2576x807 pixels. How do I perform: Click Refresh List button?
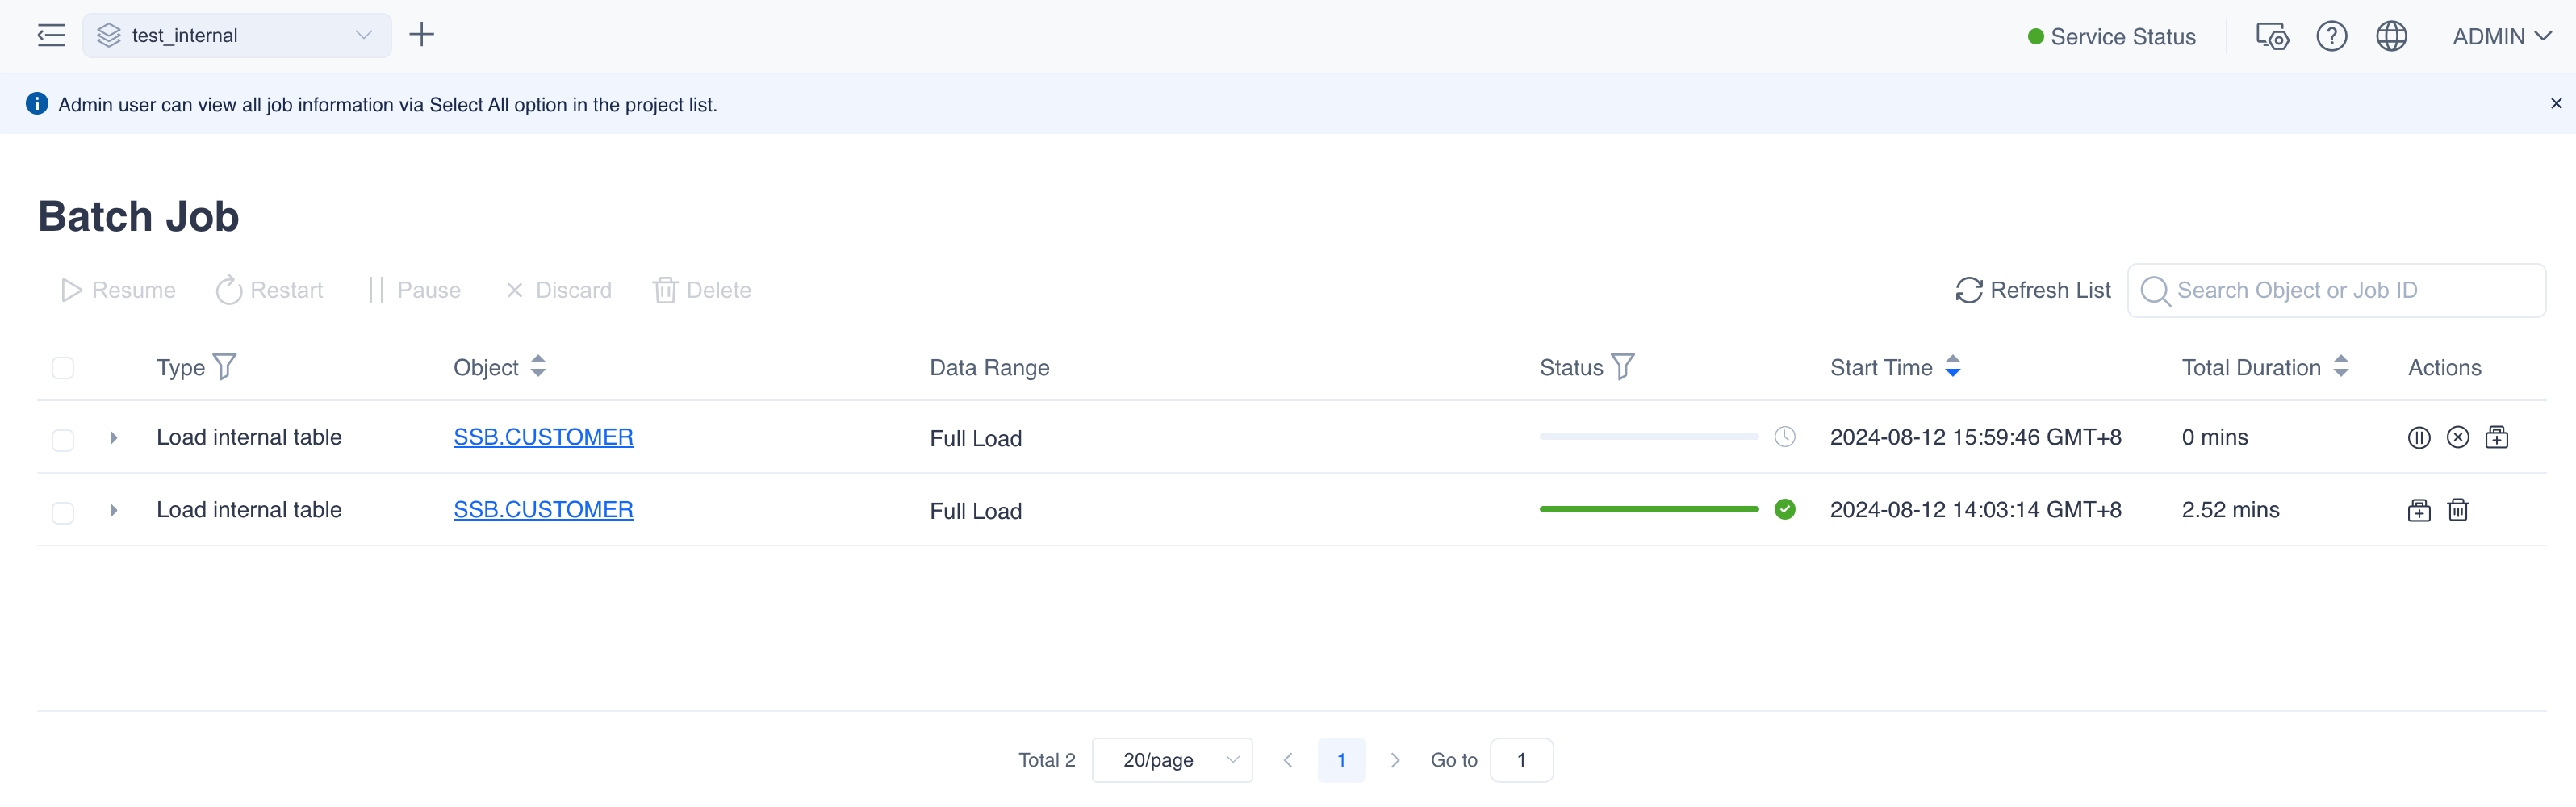(x=2032, y=290)
